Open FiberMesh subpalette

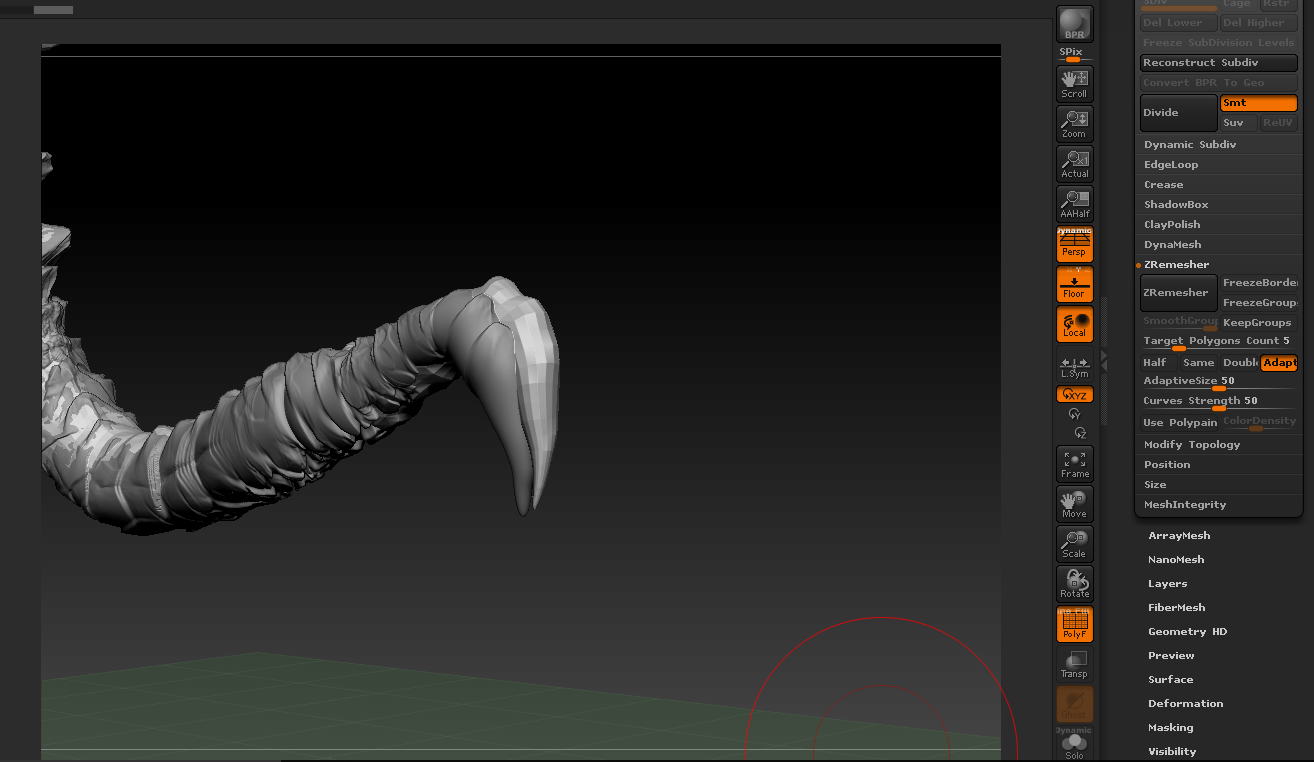click(x=1177, y=608)
